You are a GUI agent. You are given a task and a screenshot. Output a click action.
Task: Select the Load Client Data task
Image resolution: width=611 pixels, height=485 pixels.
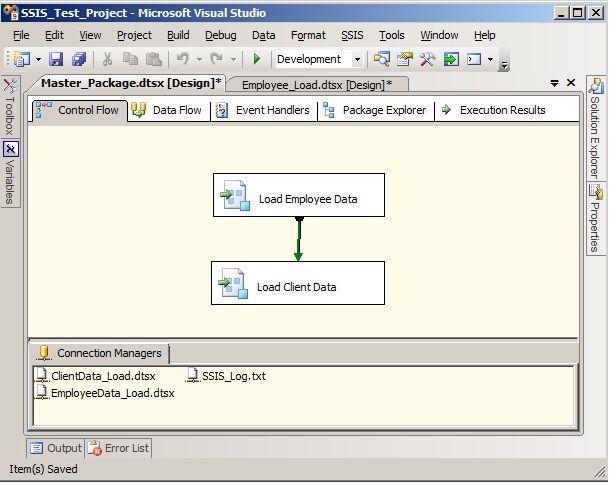[298, 284]
